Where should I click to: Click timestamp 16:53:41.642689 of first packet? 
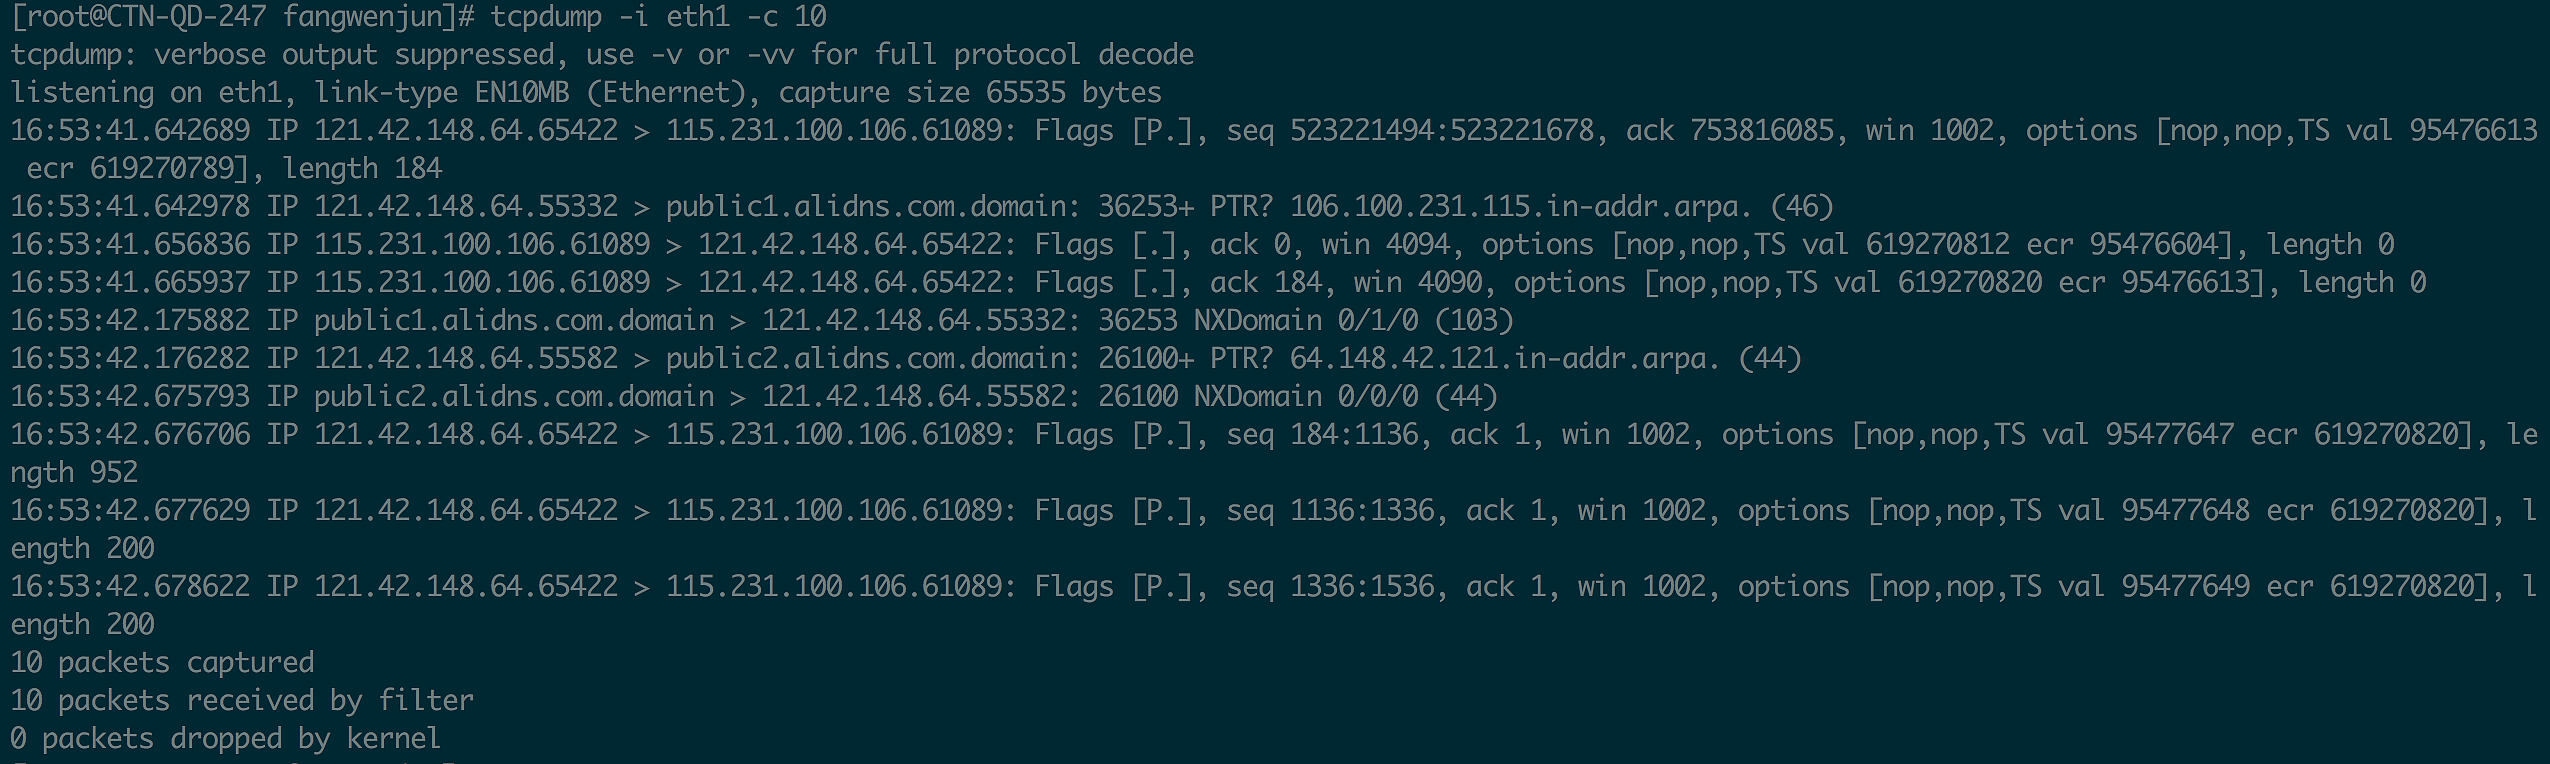130,130
